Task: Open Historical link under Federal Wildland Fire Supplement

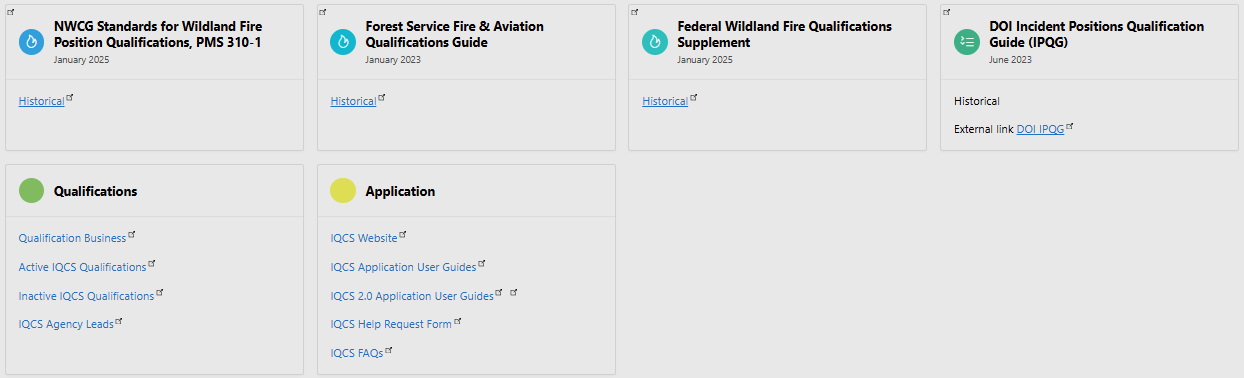Action: click(665, 101)
